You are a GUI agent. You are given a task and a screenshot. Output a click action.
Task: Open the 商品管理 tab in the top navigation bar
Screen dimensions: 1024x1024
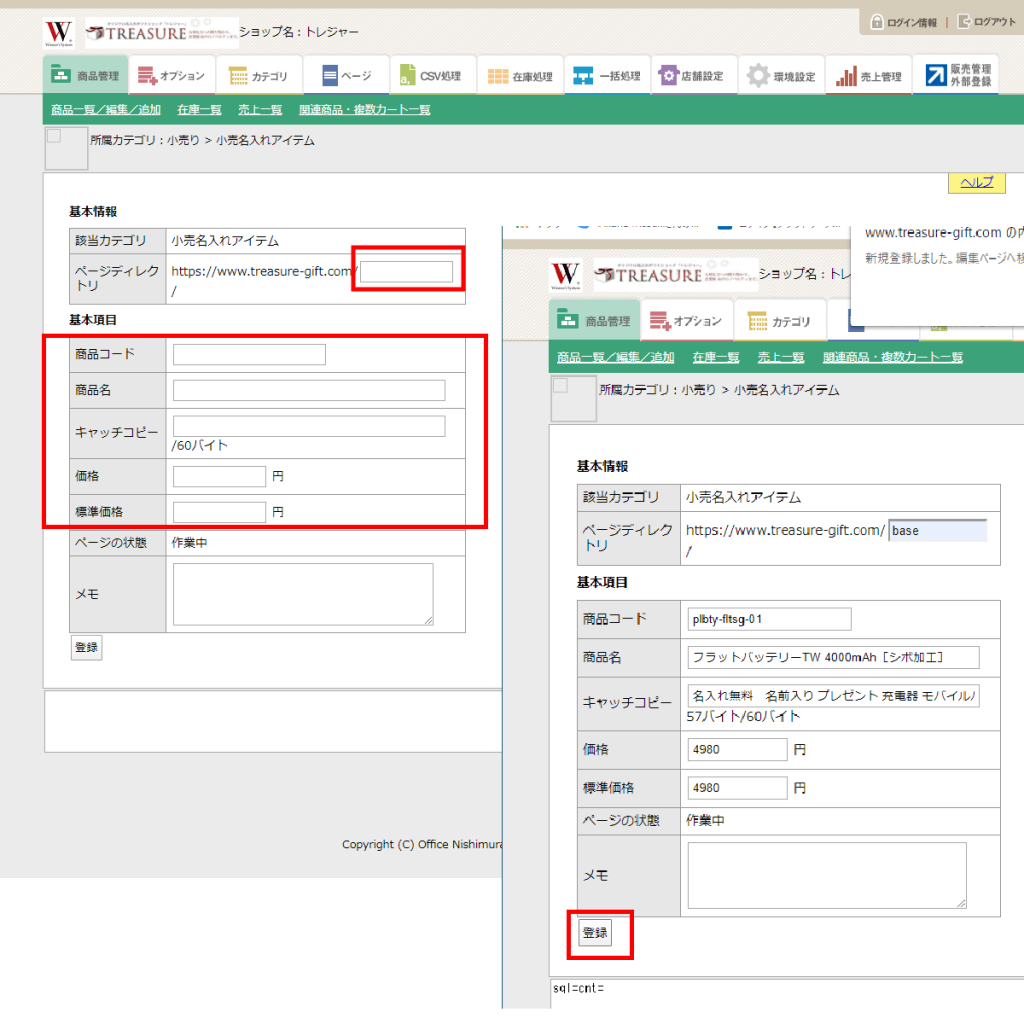(x=85, y=76)
